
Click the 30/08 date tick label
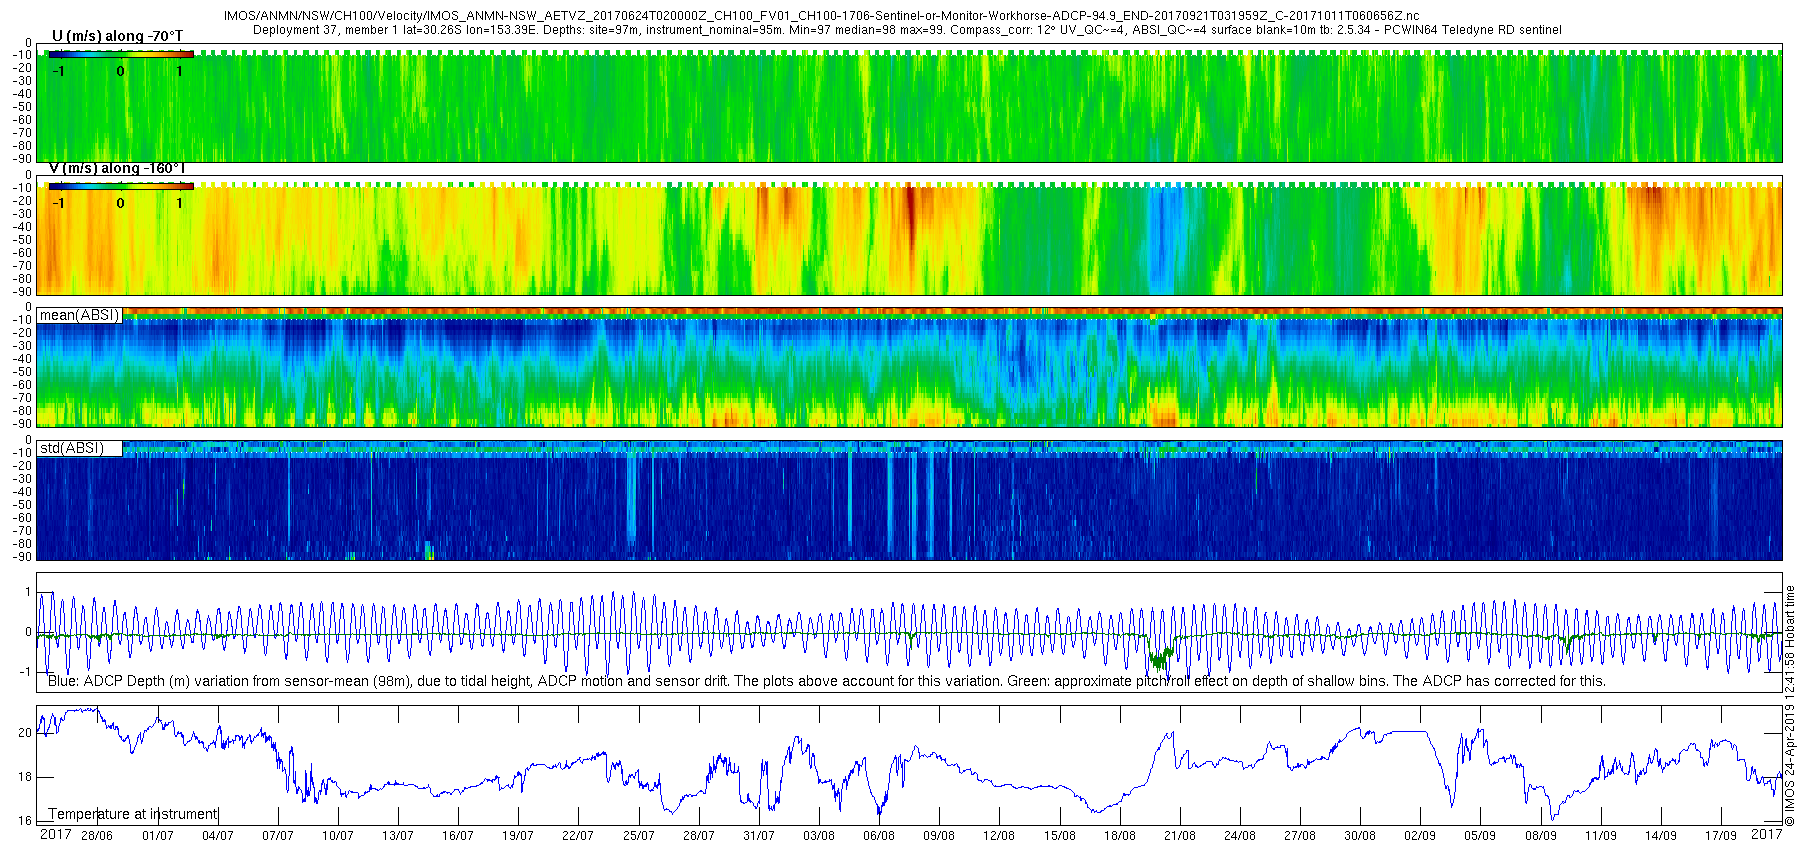click(x=1359, y=836)
